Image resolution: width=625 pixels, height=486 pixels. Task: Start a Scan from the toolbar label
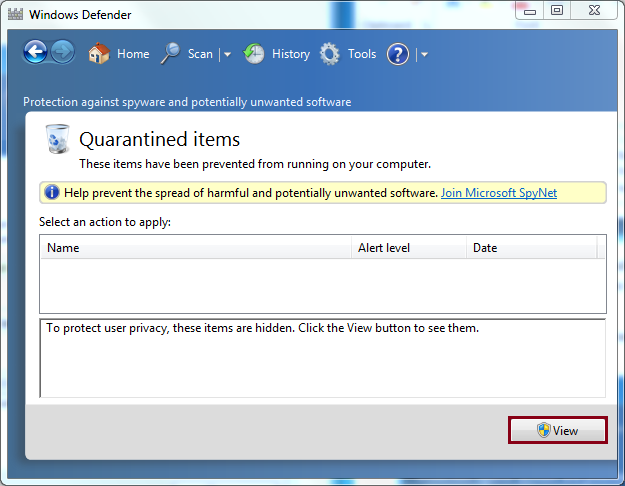200,54
